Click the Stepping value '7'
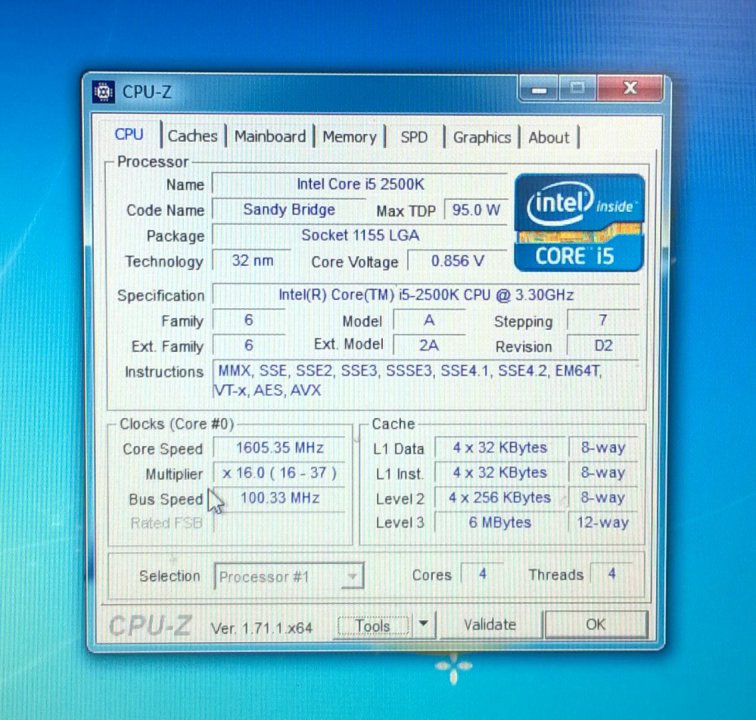 pyautogui.click(x=603, y=321)
